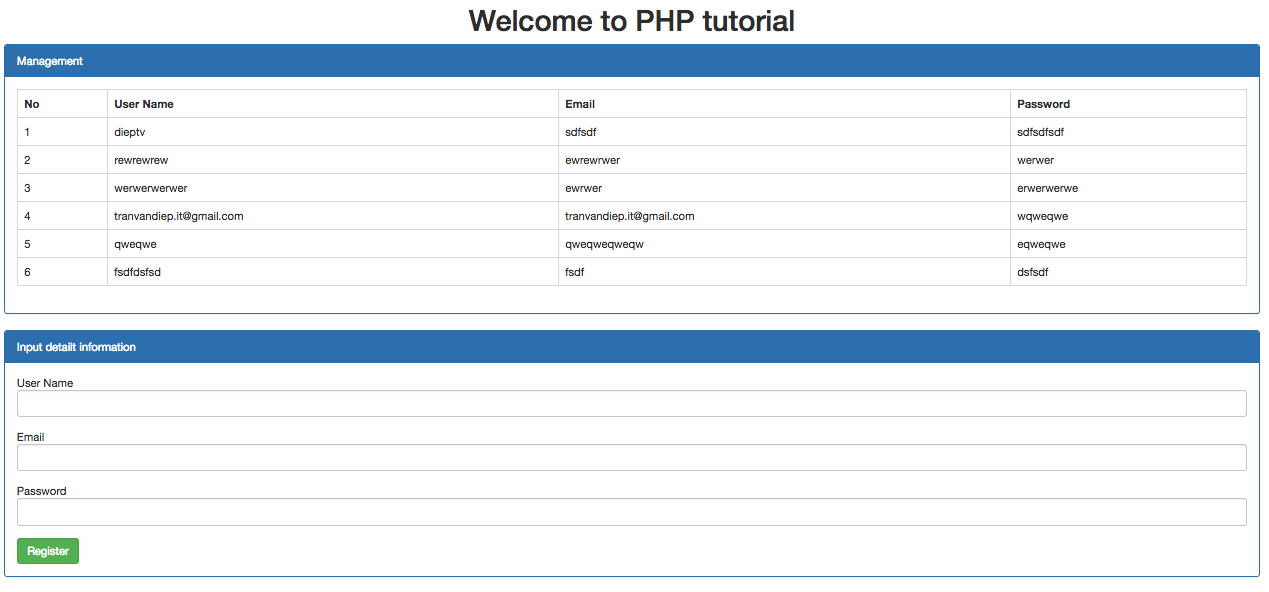Click the green Register button
This screenshot has height=592, width=1269.
point(48,551)
